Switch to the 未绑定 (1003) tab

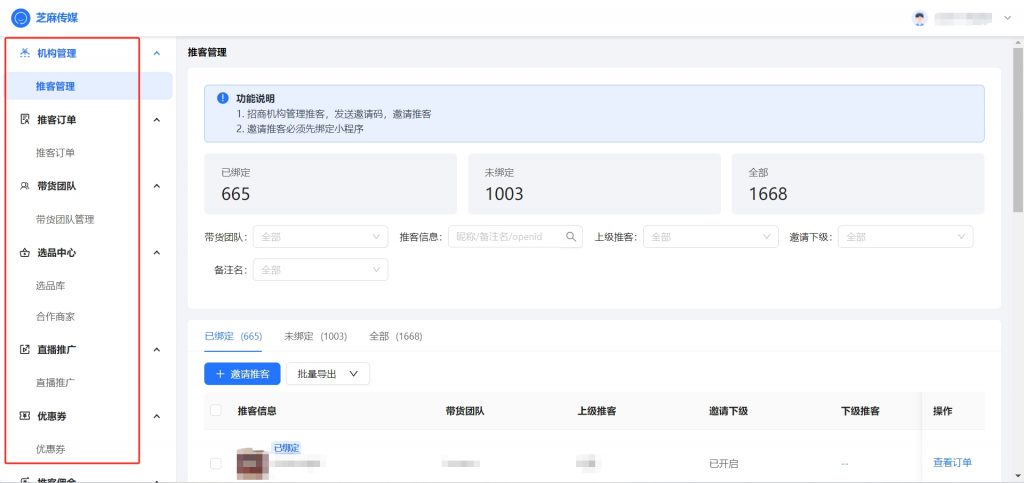[315, 337]
